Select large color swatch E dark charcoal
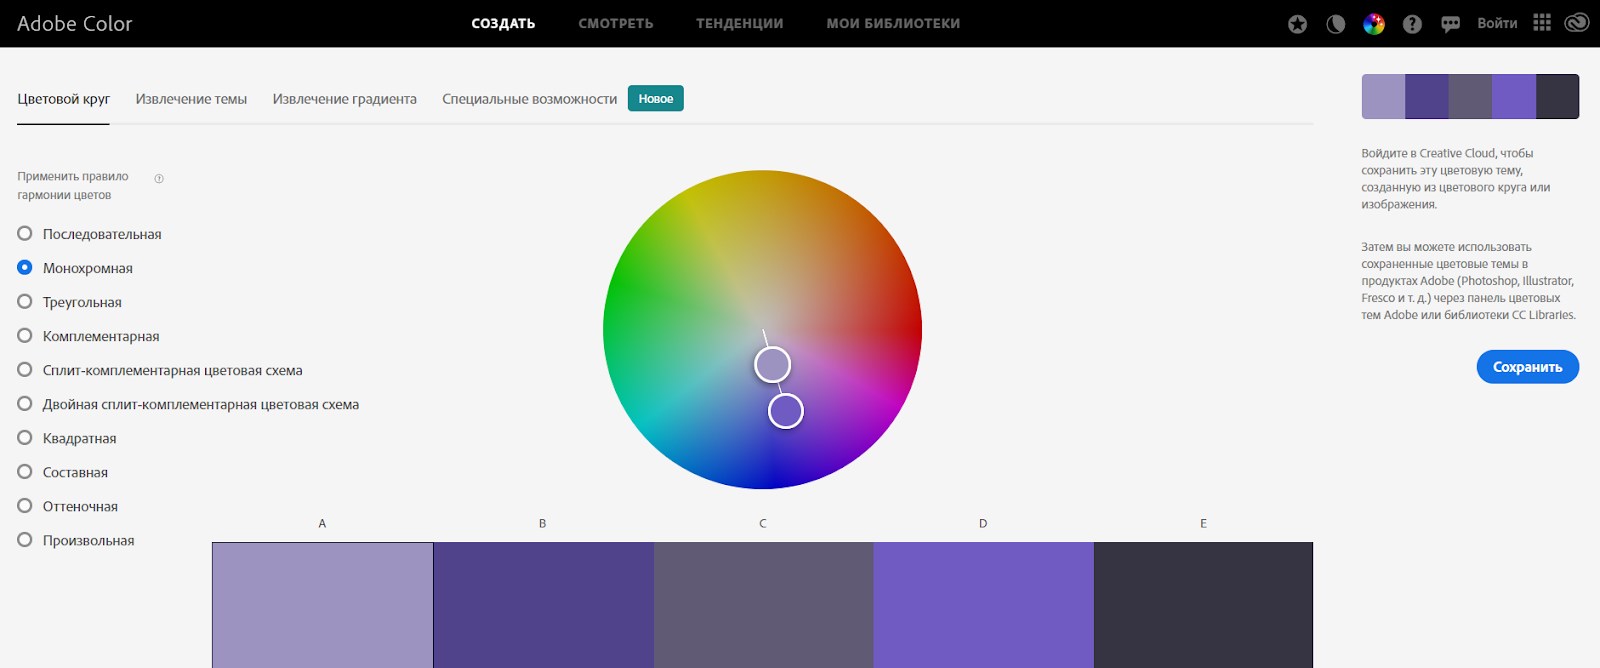The image size is (1600, 668). tap(1203, 605)
